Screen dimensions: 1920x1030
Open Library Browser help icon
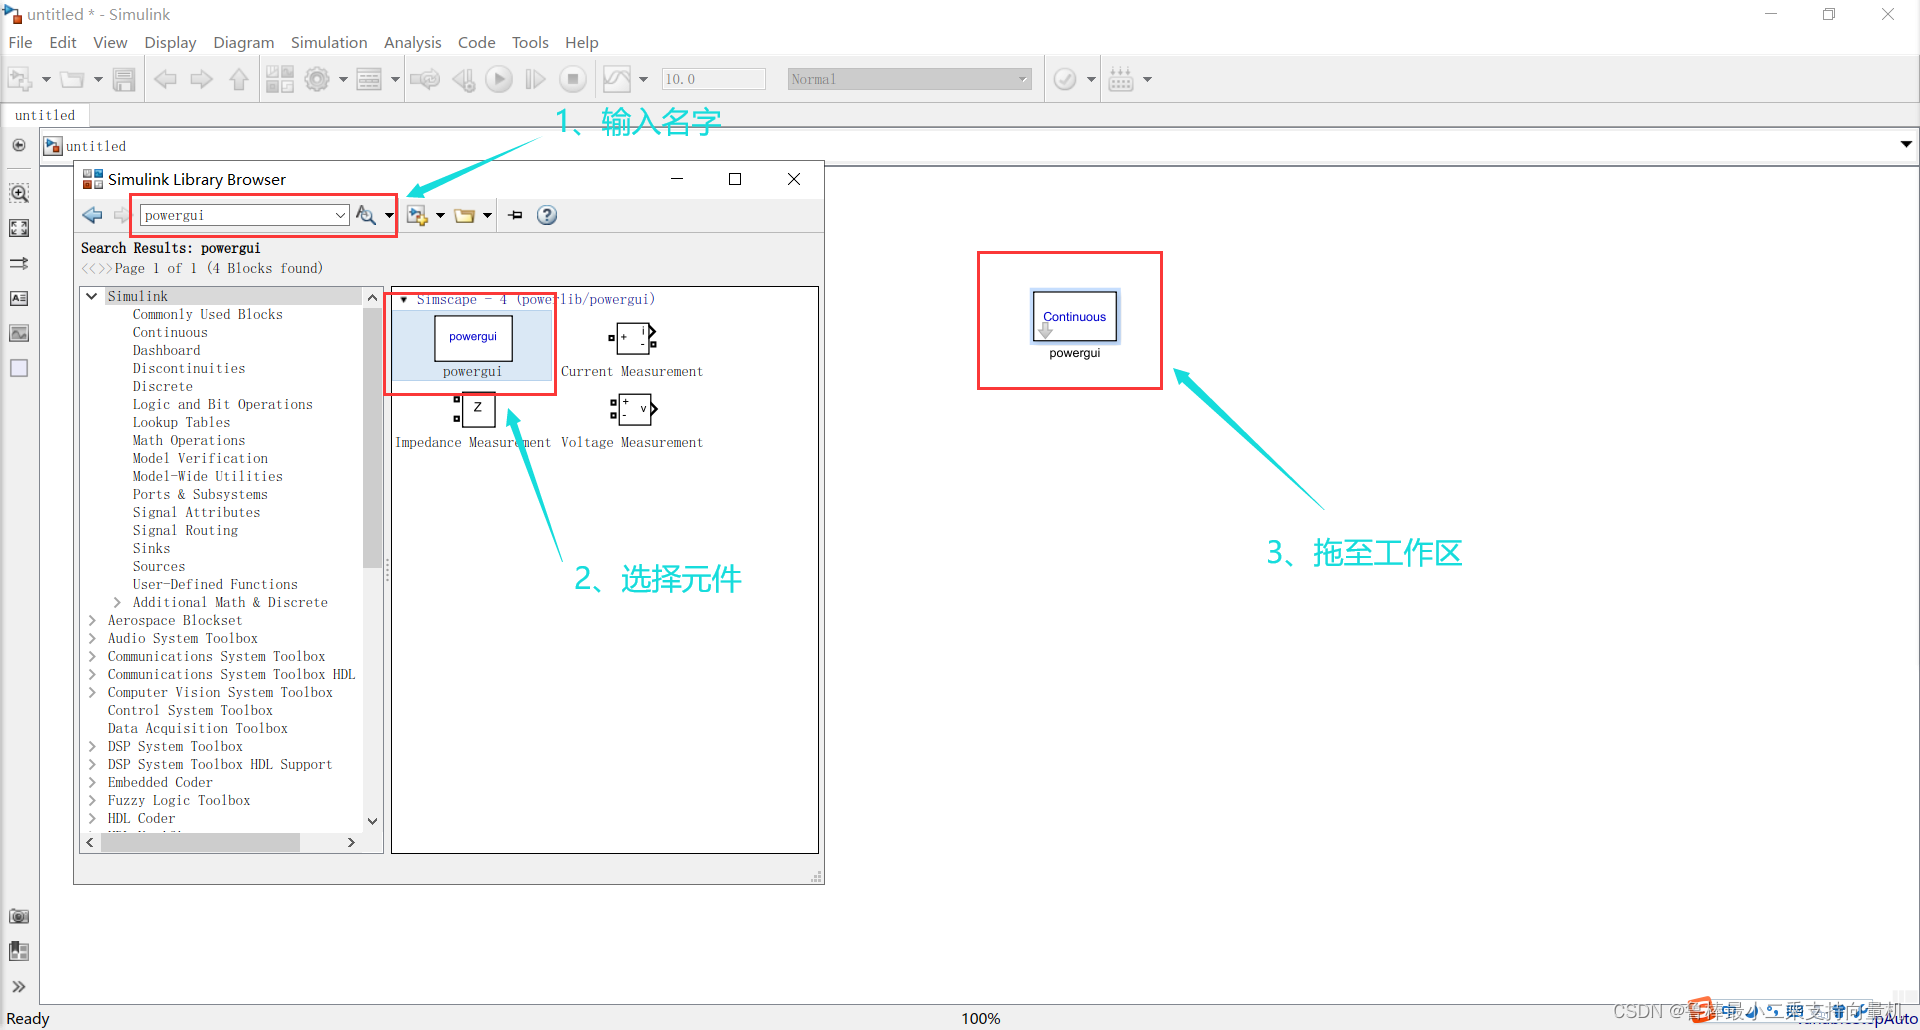pyautogui.click(x=547, y=215)
